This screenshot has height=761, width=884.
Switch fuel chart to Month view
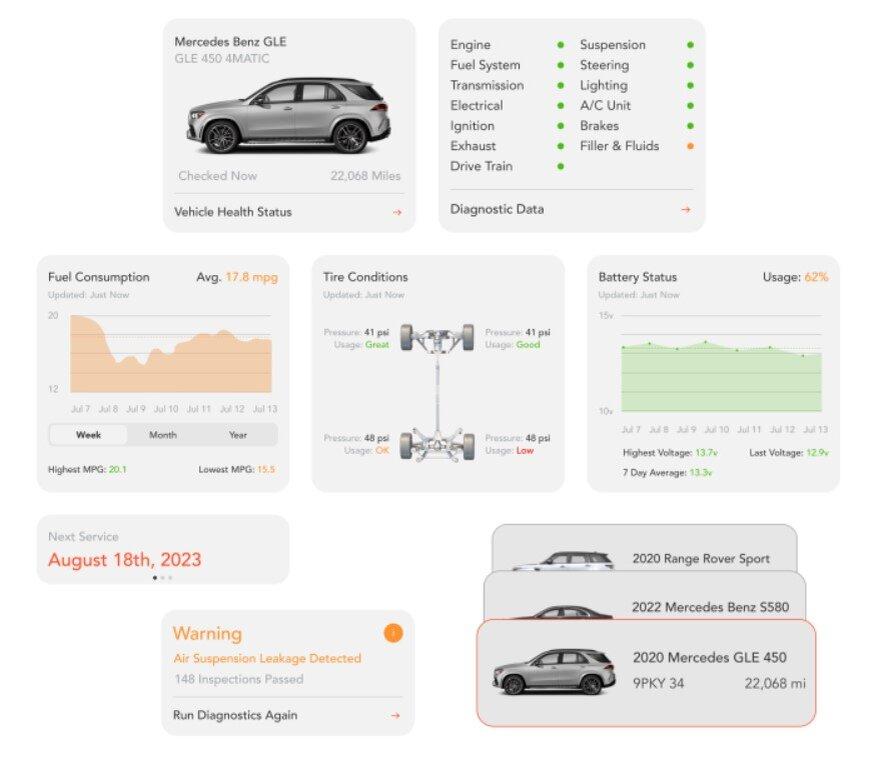pyautogui.click(x=163, y=435)
